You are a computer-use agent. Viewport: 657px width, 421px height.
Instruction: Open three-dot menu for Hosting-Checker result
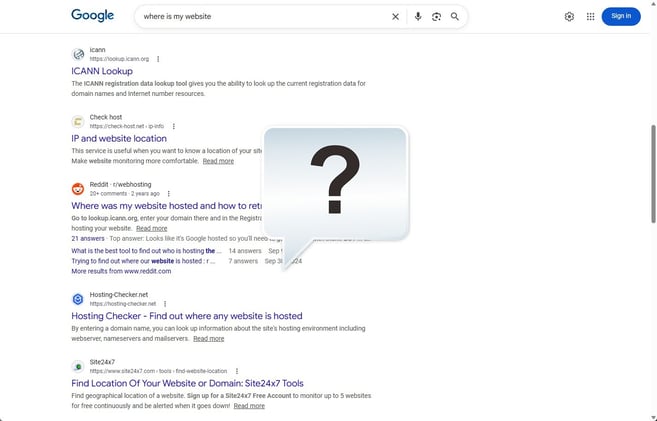pos(165,304)
